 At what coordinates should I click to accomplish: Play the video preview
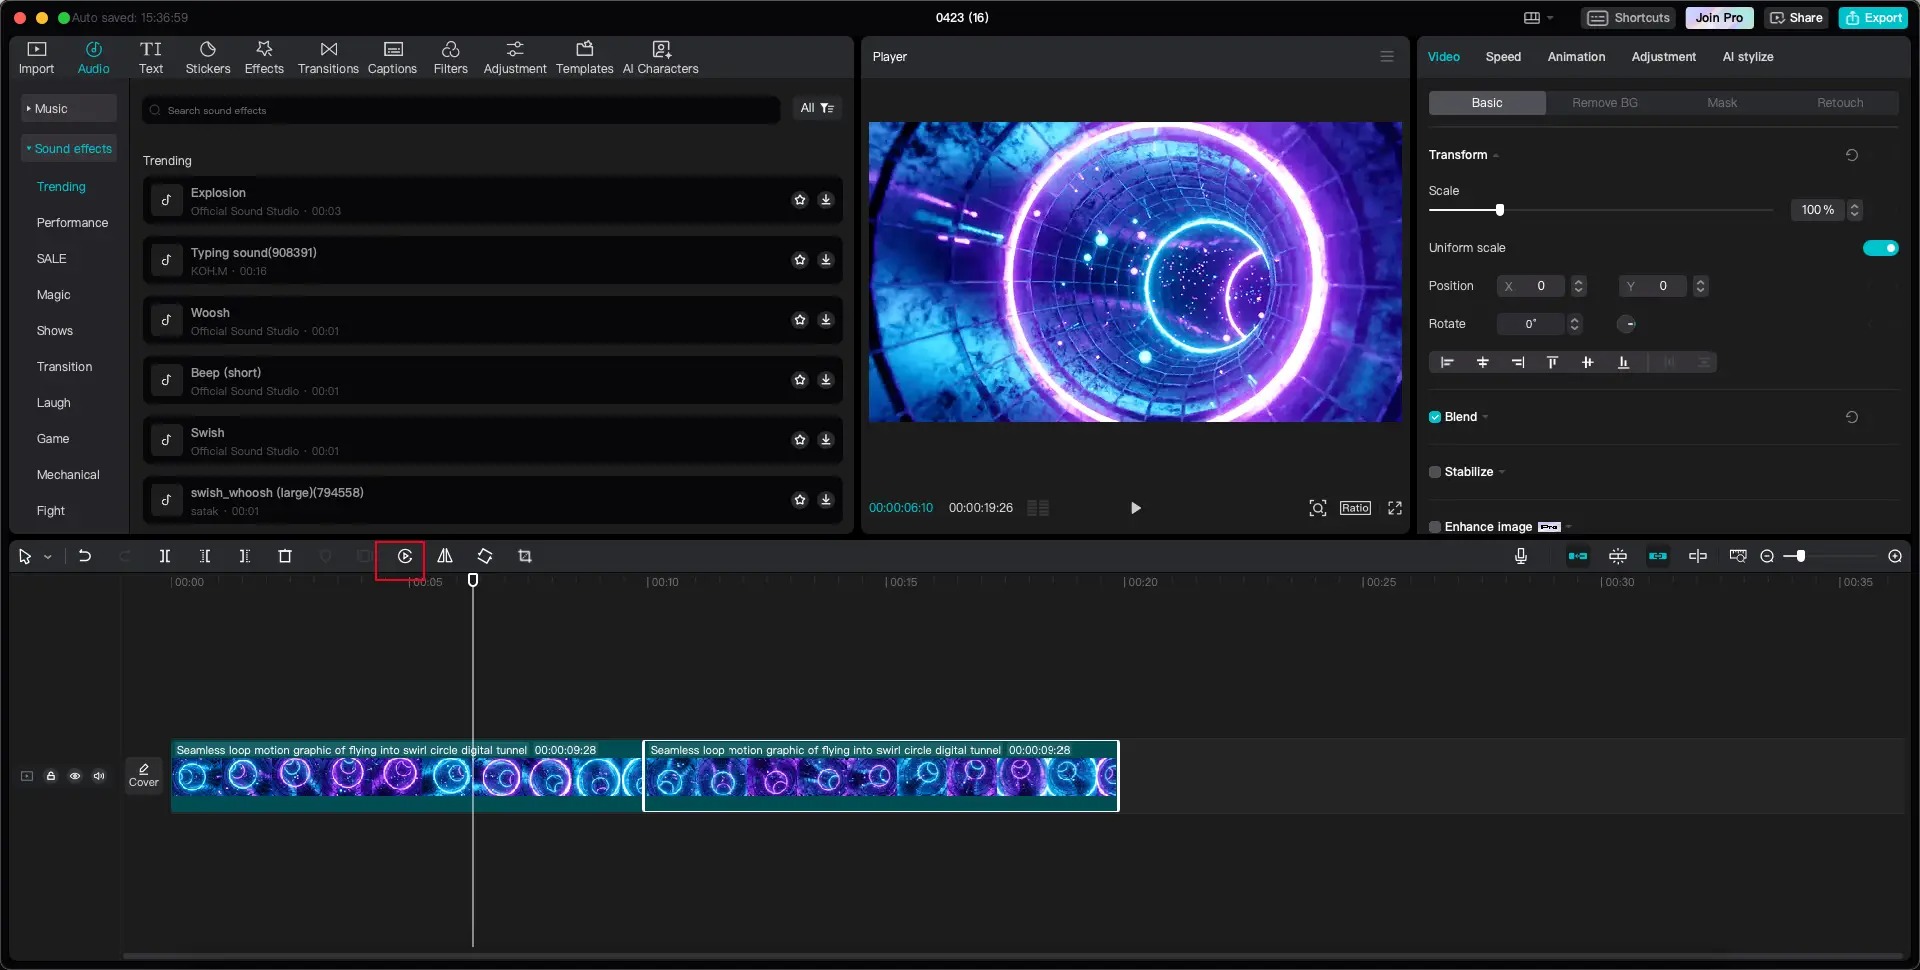1135,508
